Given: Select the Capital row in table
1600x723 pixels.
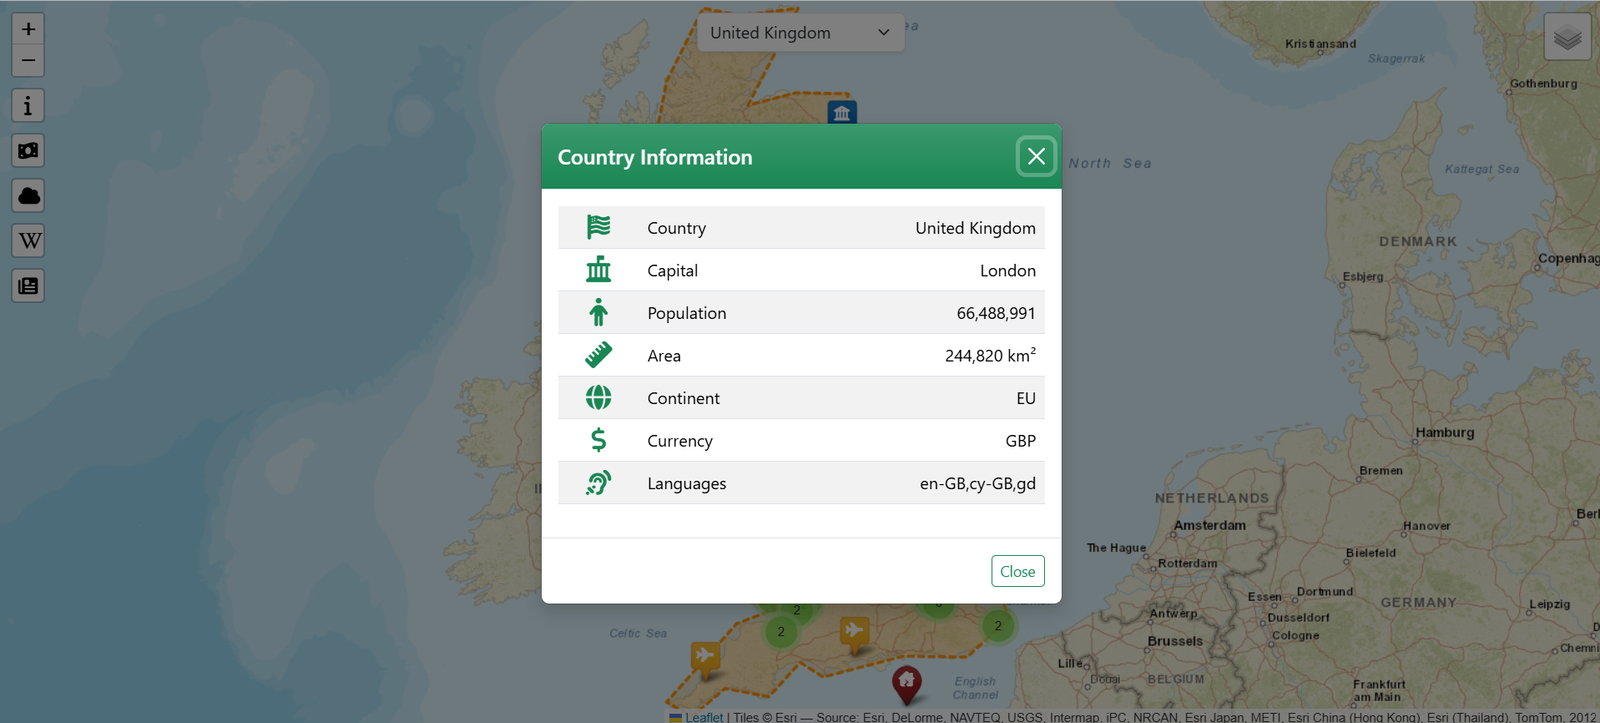Looking at the screenshot, I should [801, 270].
